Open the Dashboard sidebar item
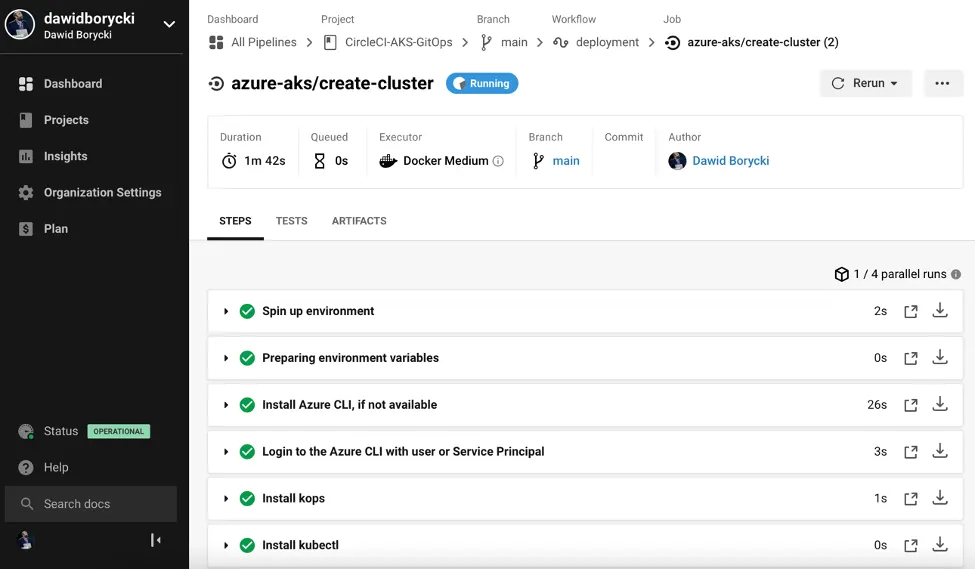The height and width of the screenshot is (570, 977). point(72,83)
